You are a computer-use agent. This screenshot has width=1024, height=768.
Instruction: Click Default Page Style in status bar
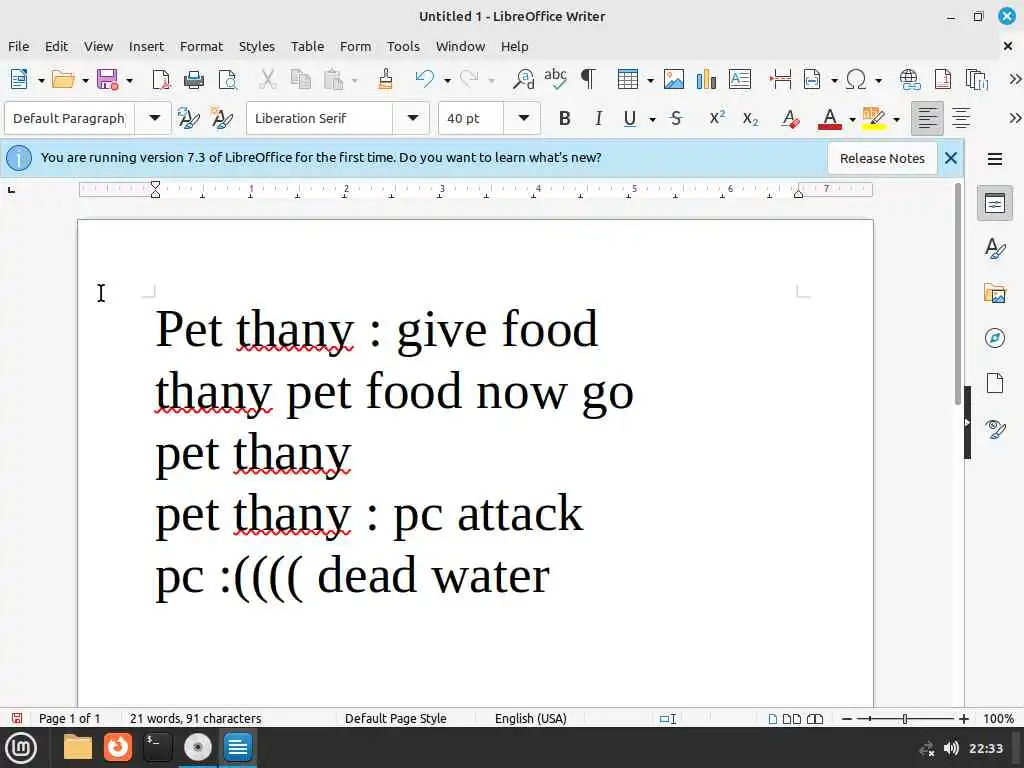click(x=396, y=718)
